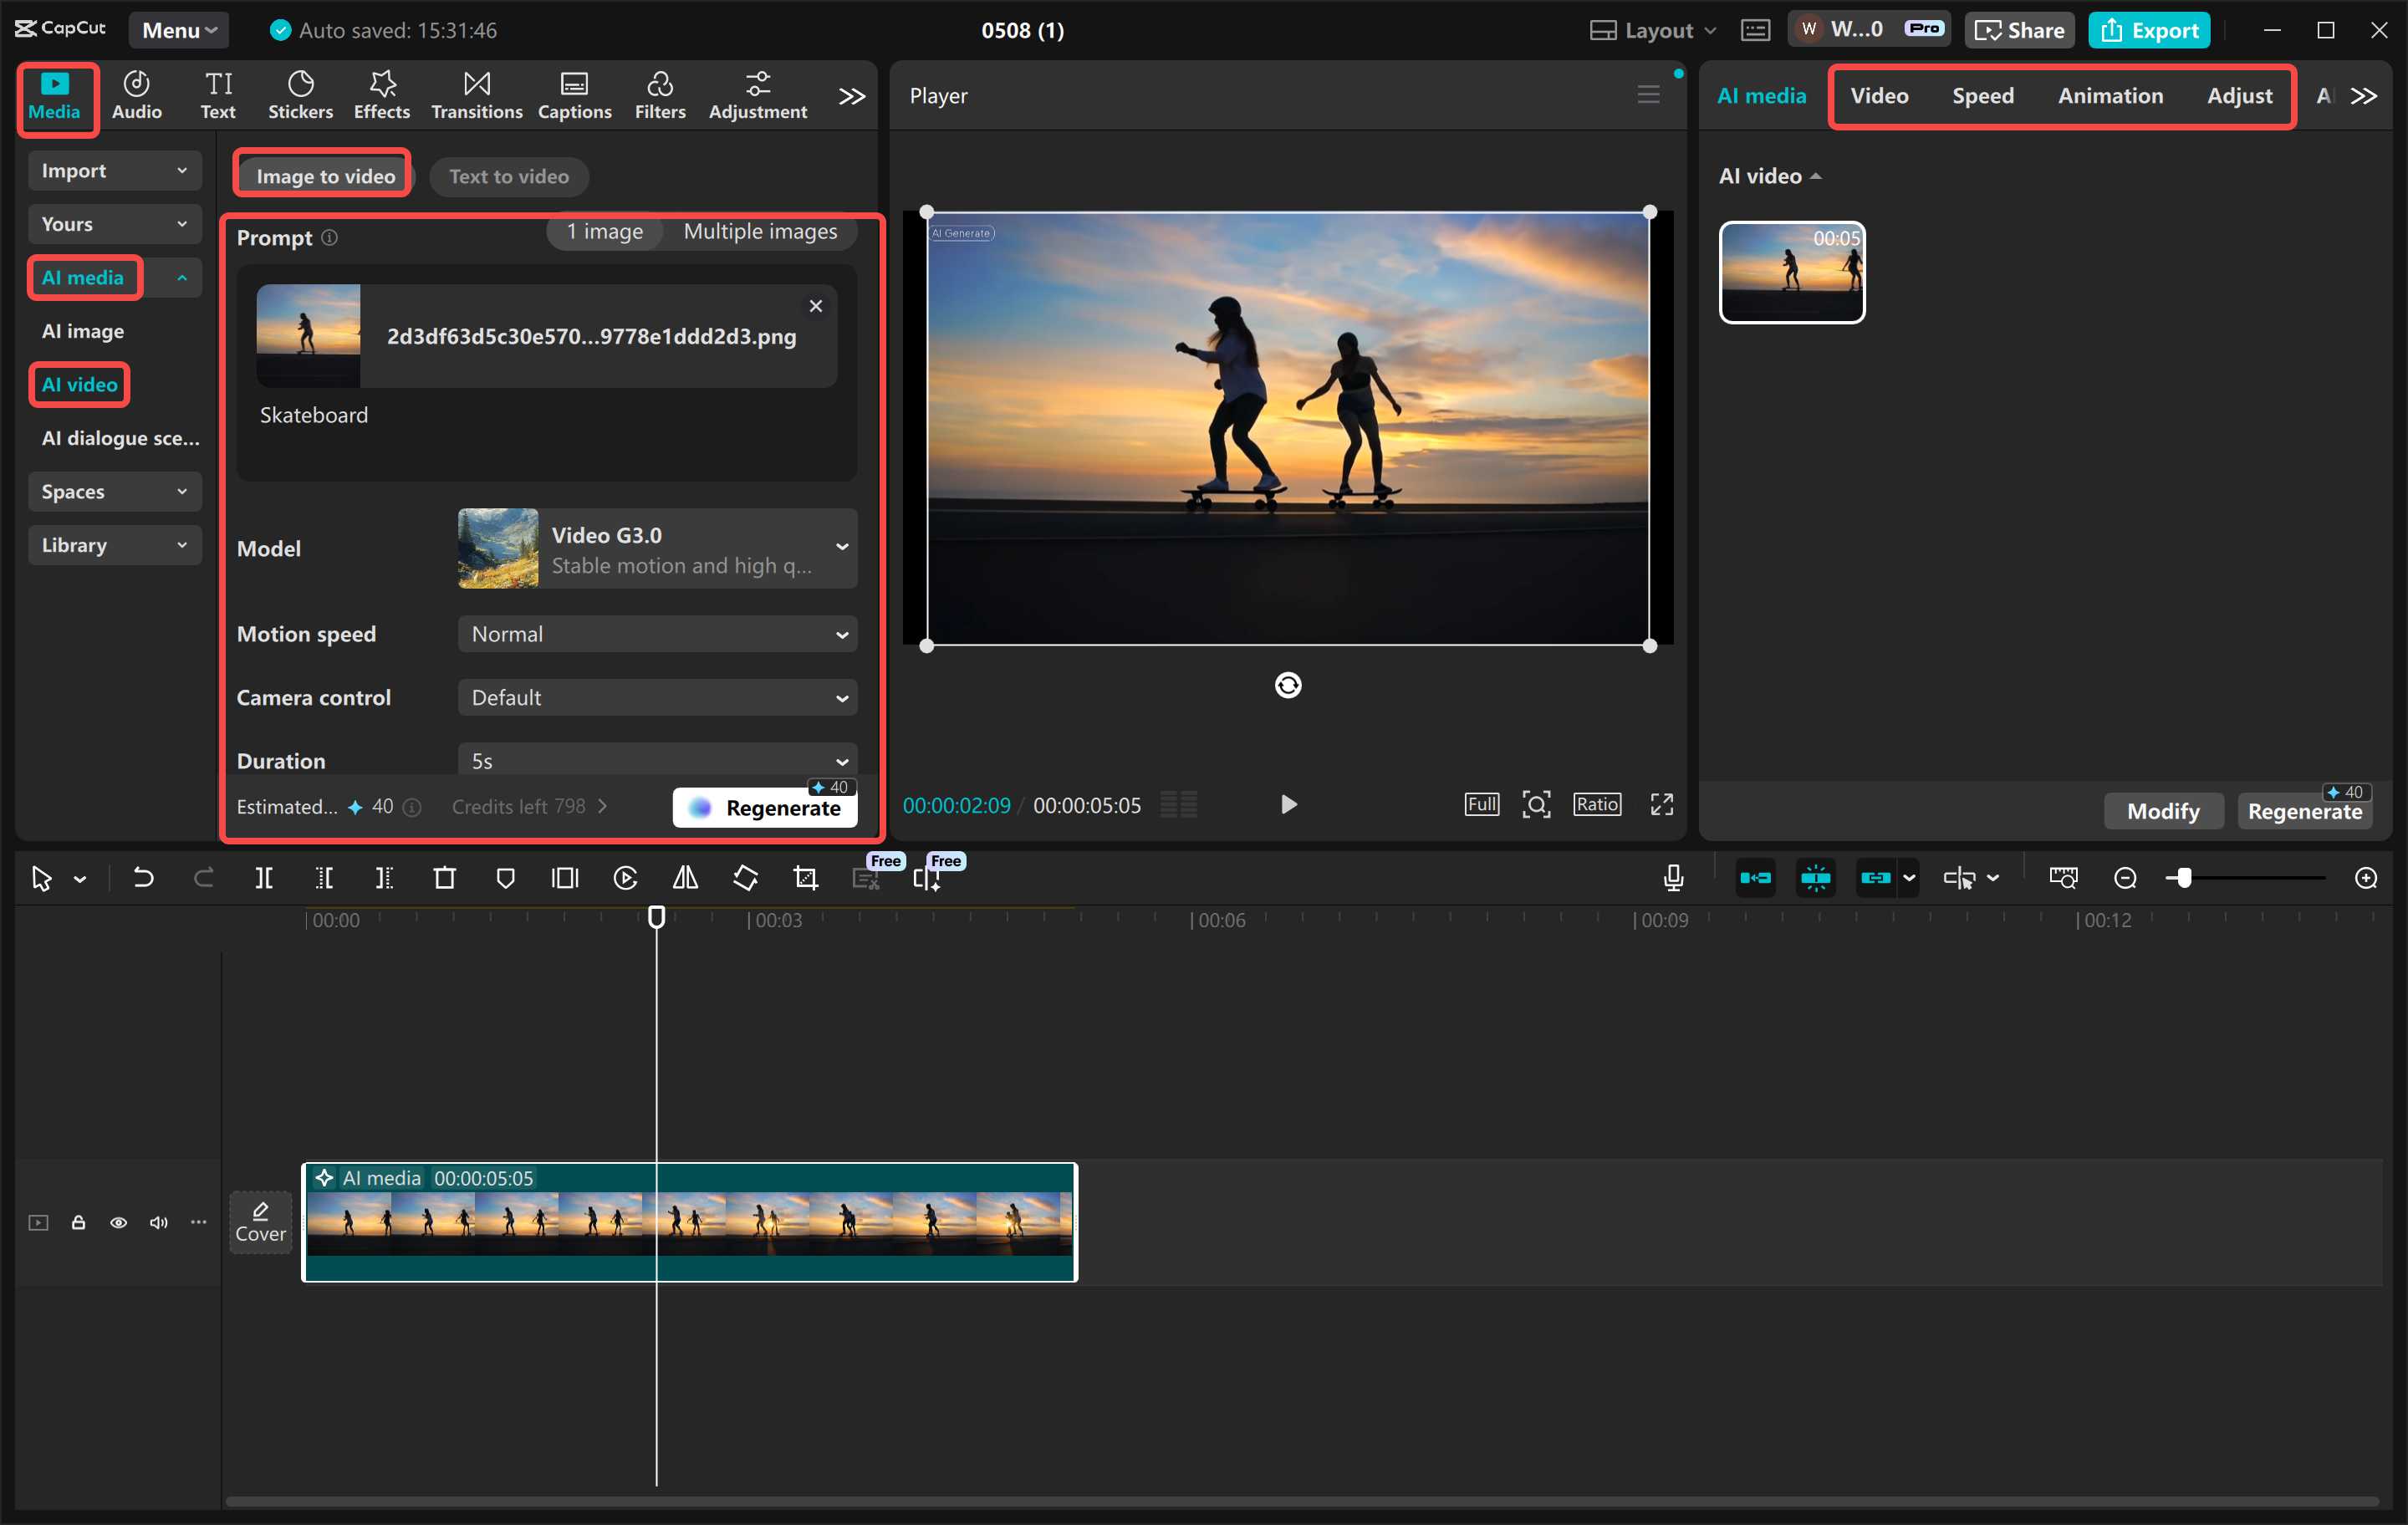Crop the selected clip
This screenshot has width=2408, height=1525.
[805, 878]
